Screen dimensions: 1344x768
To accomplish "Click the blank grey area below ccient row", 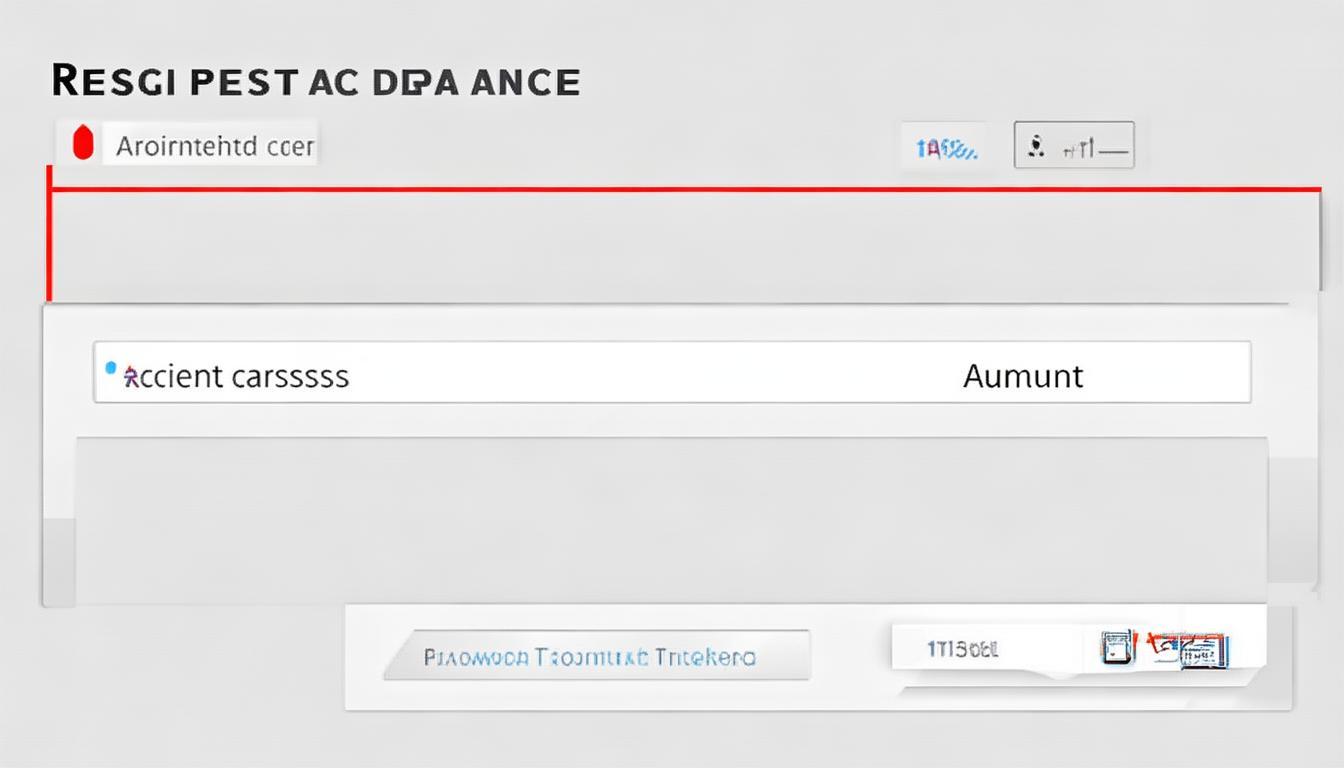I will (670, 520).
